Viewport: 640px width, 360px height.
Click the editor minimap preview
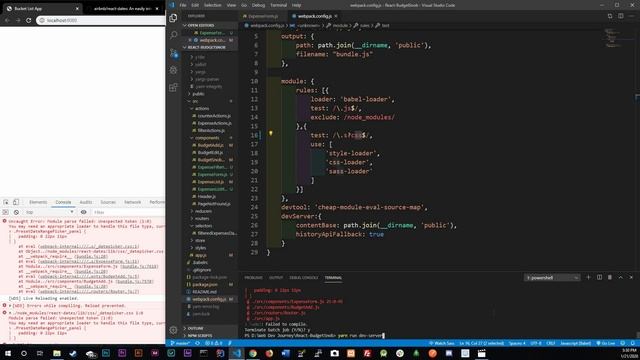click(612, 38)
